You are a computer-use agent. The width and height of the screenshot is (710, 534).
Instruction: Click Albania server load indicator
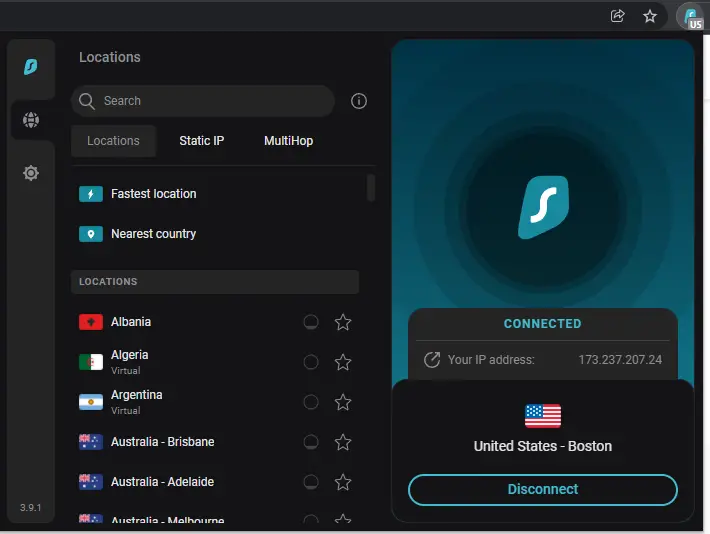pos(311,322)
